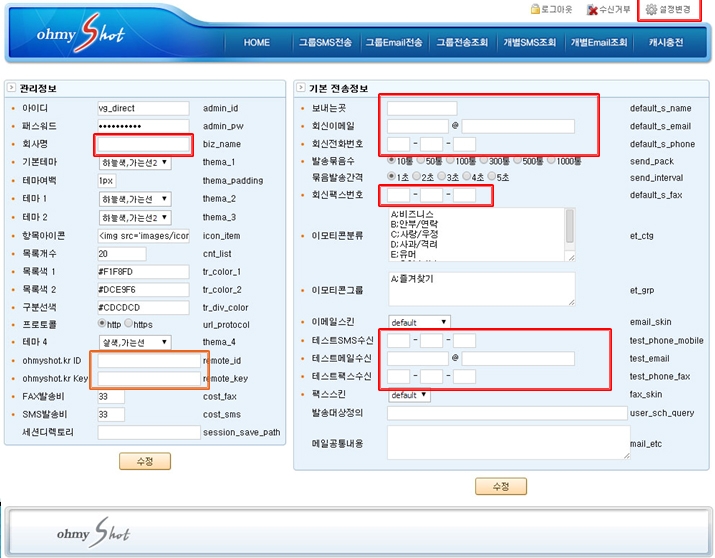This screenshot has width=715, height=558.
Task: Select https as the URL protocol
Action: 129,324
